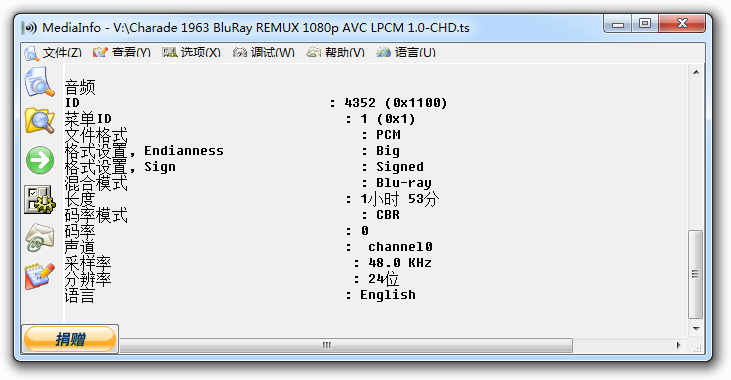Open file icon with magnifier in sidebar
The height and width of the screenshot is (380, 731).
tap(39, 82)
